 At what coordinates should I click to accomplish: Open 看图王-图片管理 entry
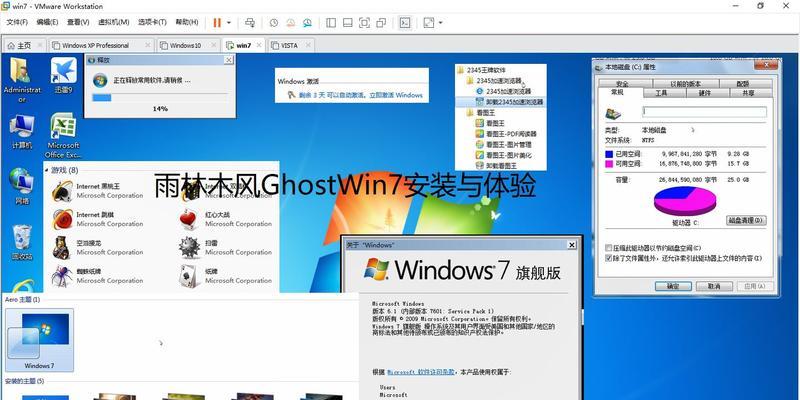point(504,144)
